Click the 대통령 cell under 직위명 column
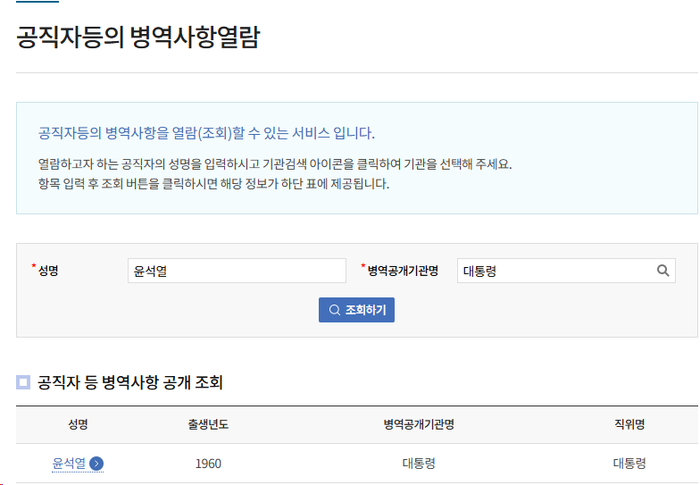The height and width of the screenshot is (485, 700). point(629,464)
